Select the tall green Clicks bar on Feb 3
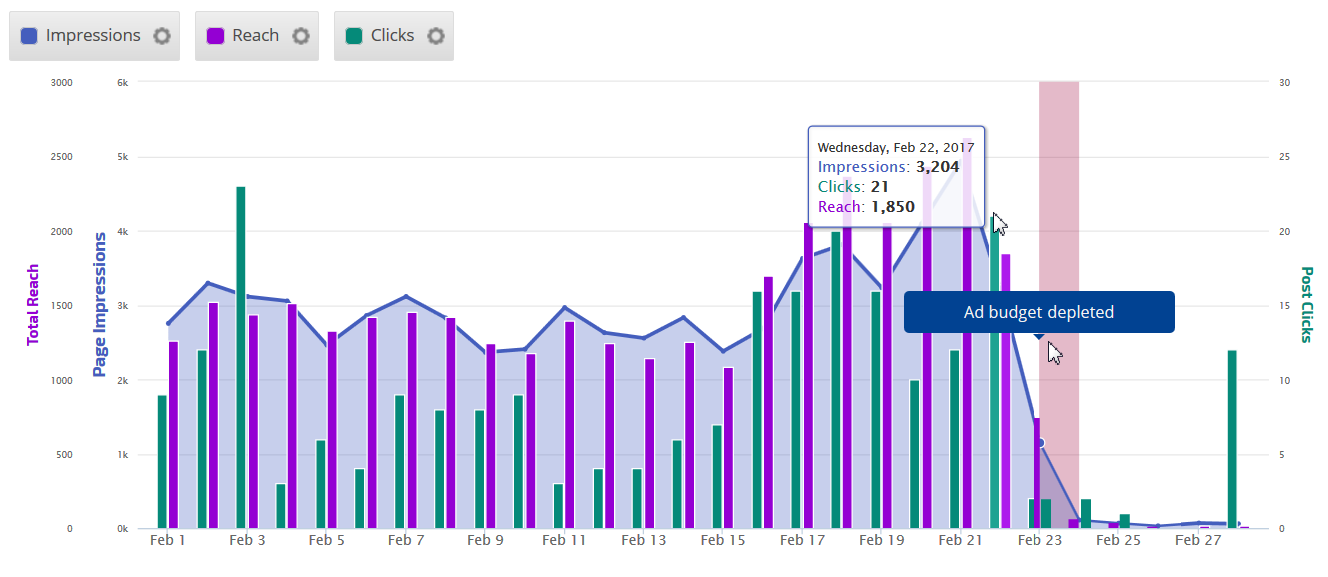The image size is (1328, 577). click(241, 357)
